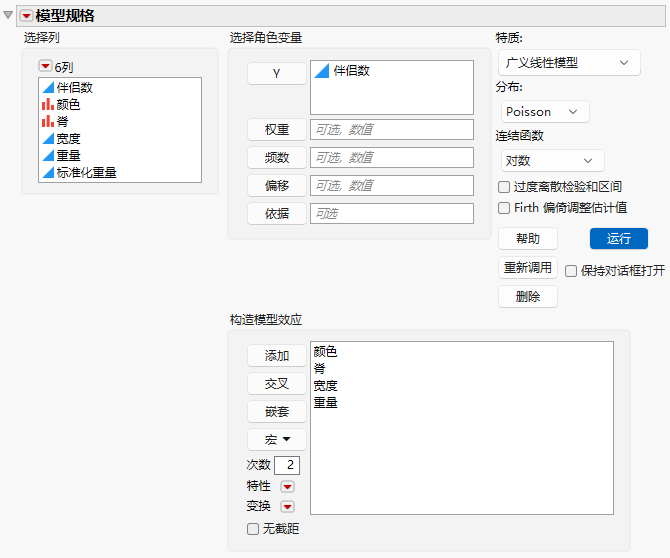Click the 偏移 optional numeric field
Viewport: 670px width, 558px height.
[392, 185]
